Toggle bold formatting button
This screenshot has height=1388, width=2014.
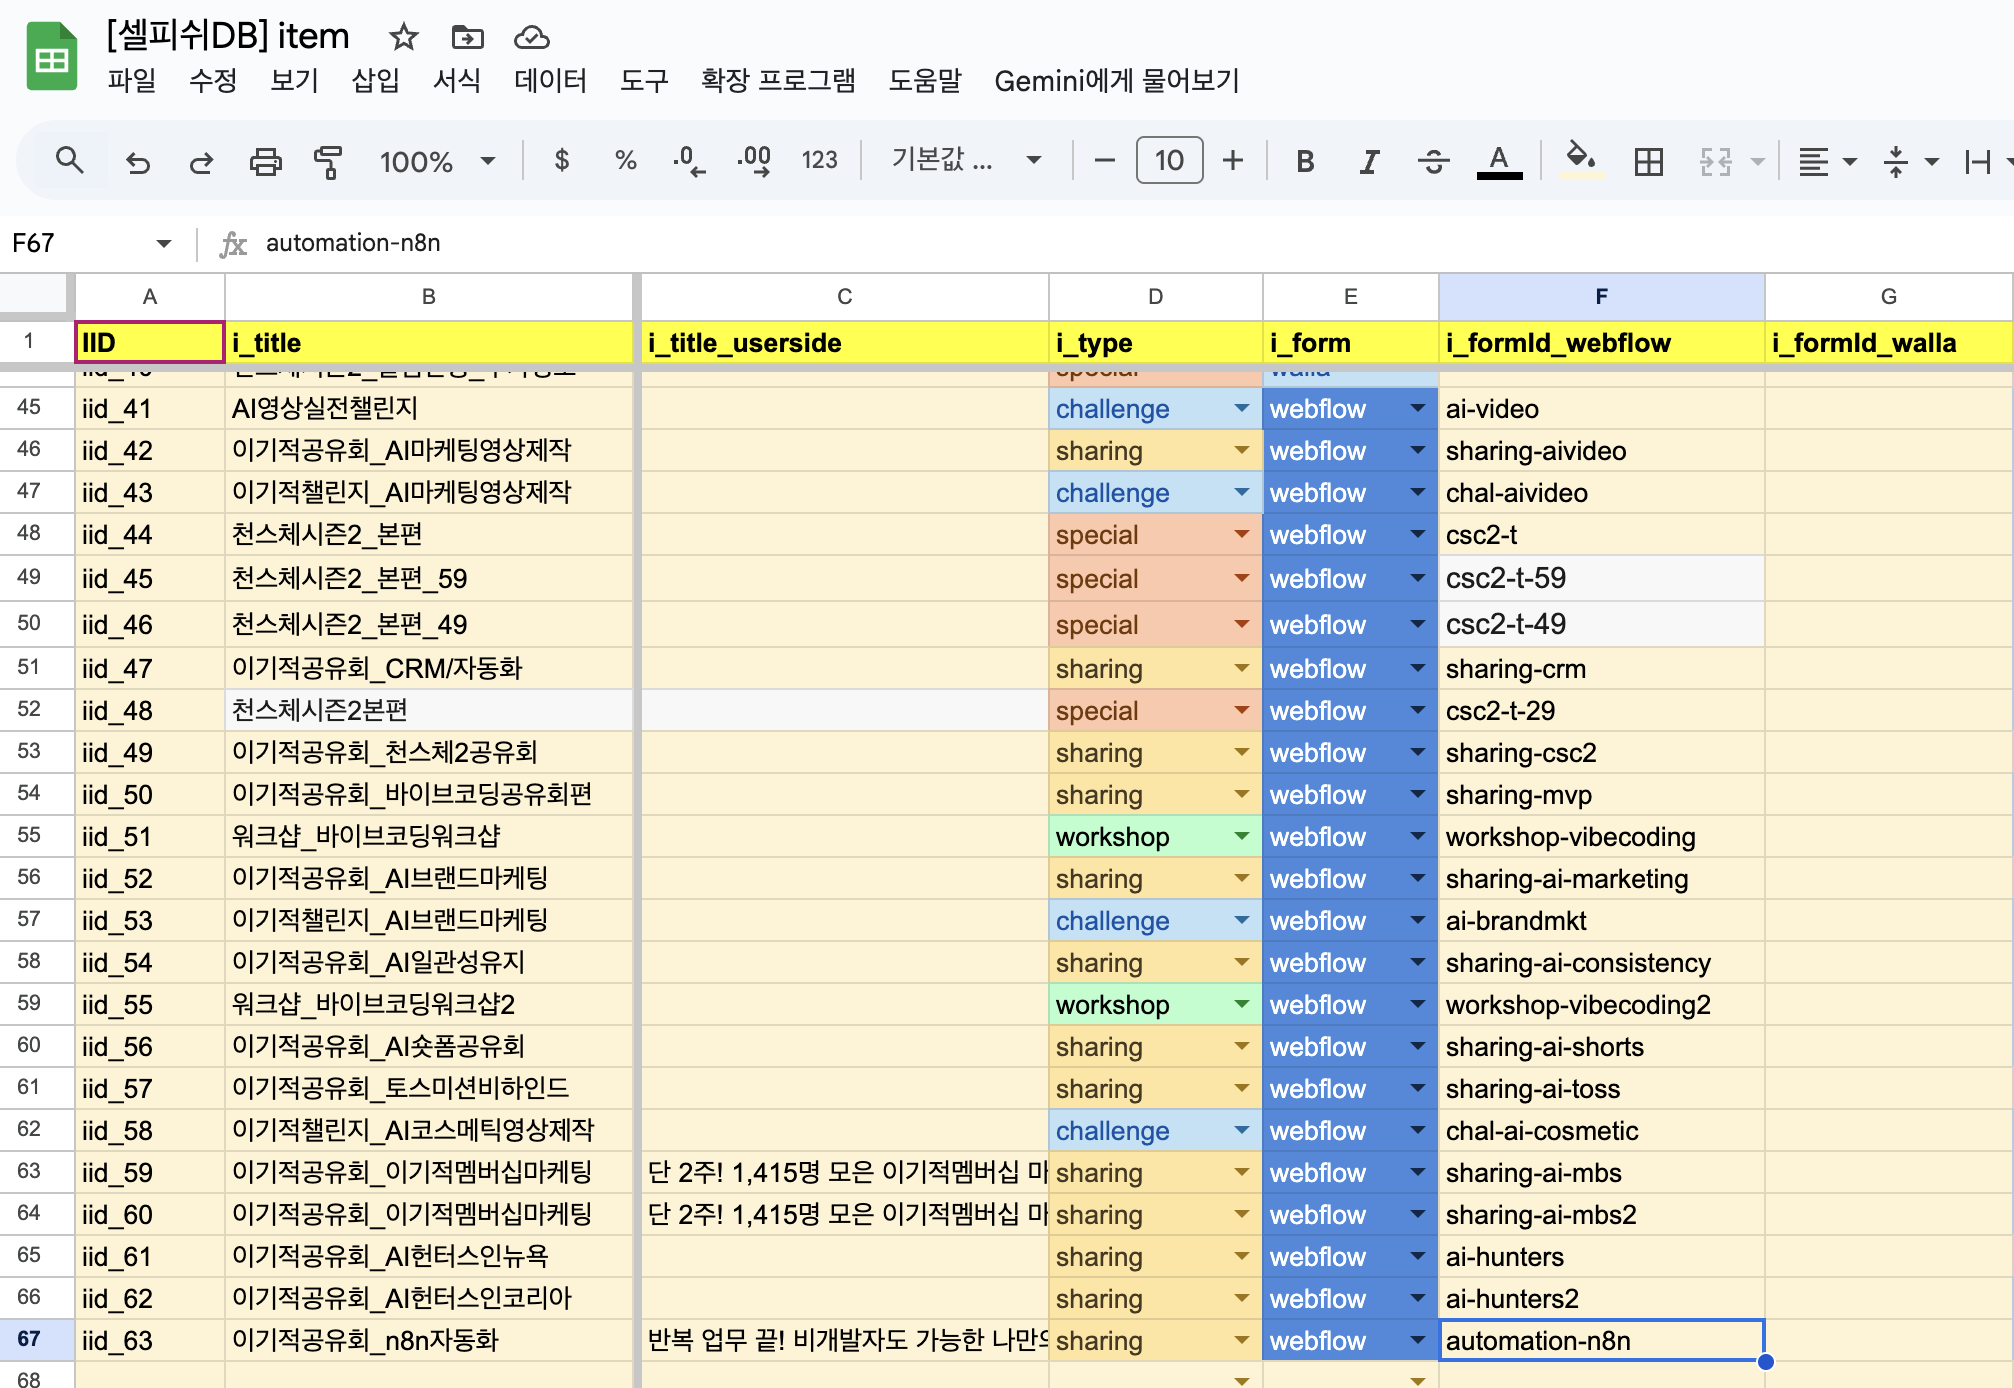tap(1305, 161)
